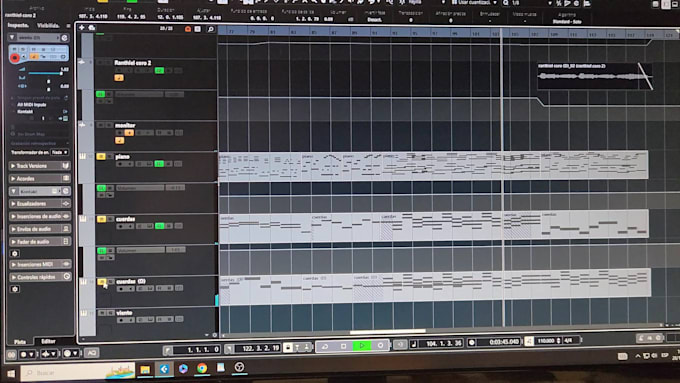680x383 pixels.
Task: Click the orange track filter icon
Action: [188, 29]
